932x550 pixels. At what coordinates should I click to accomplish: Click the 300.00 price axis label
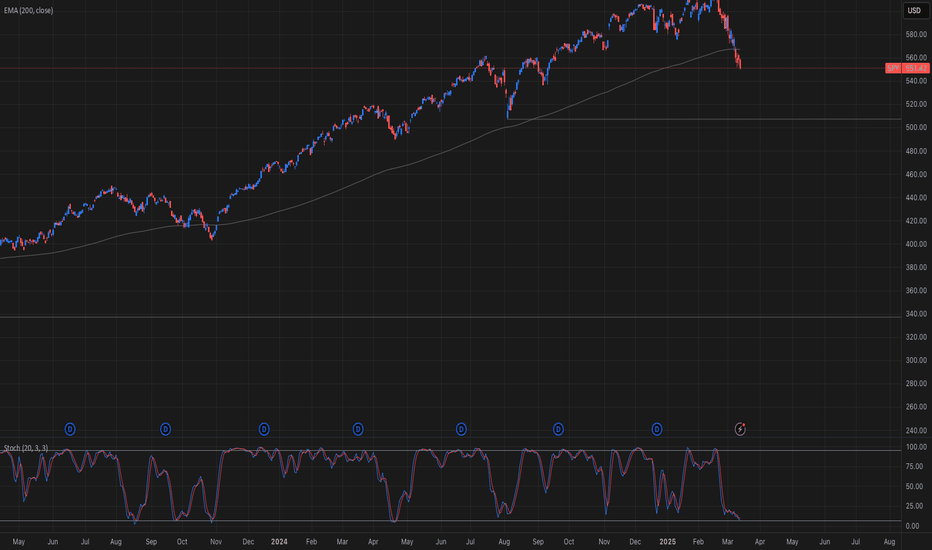(916, 360)
